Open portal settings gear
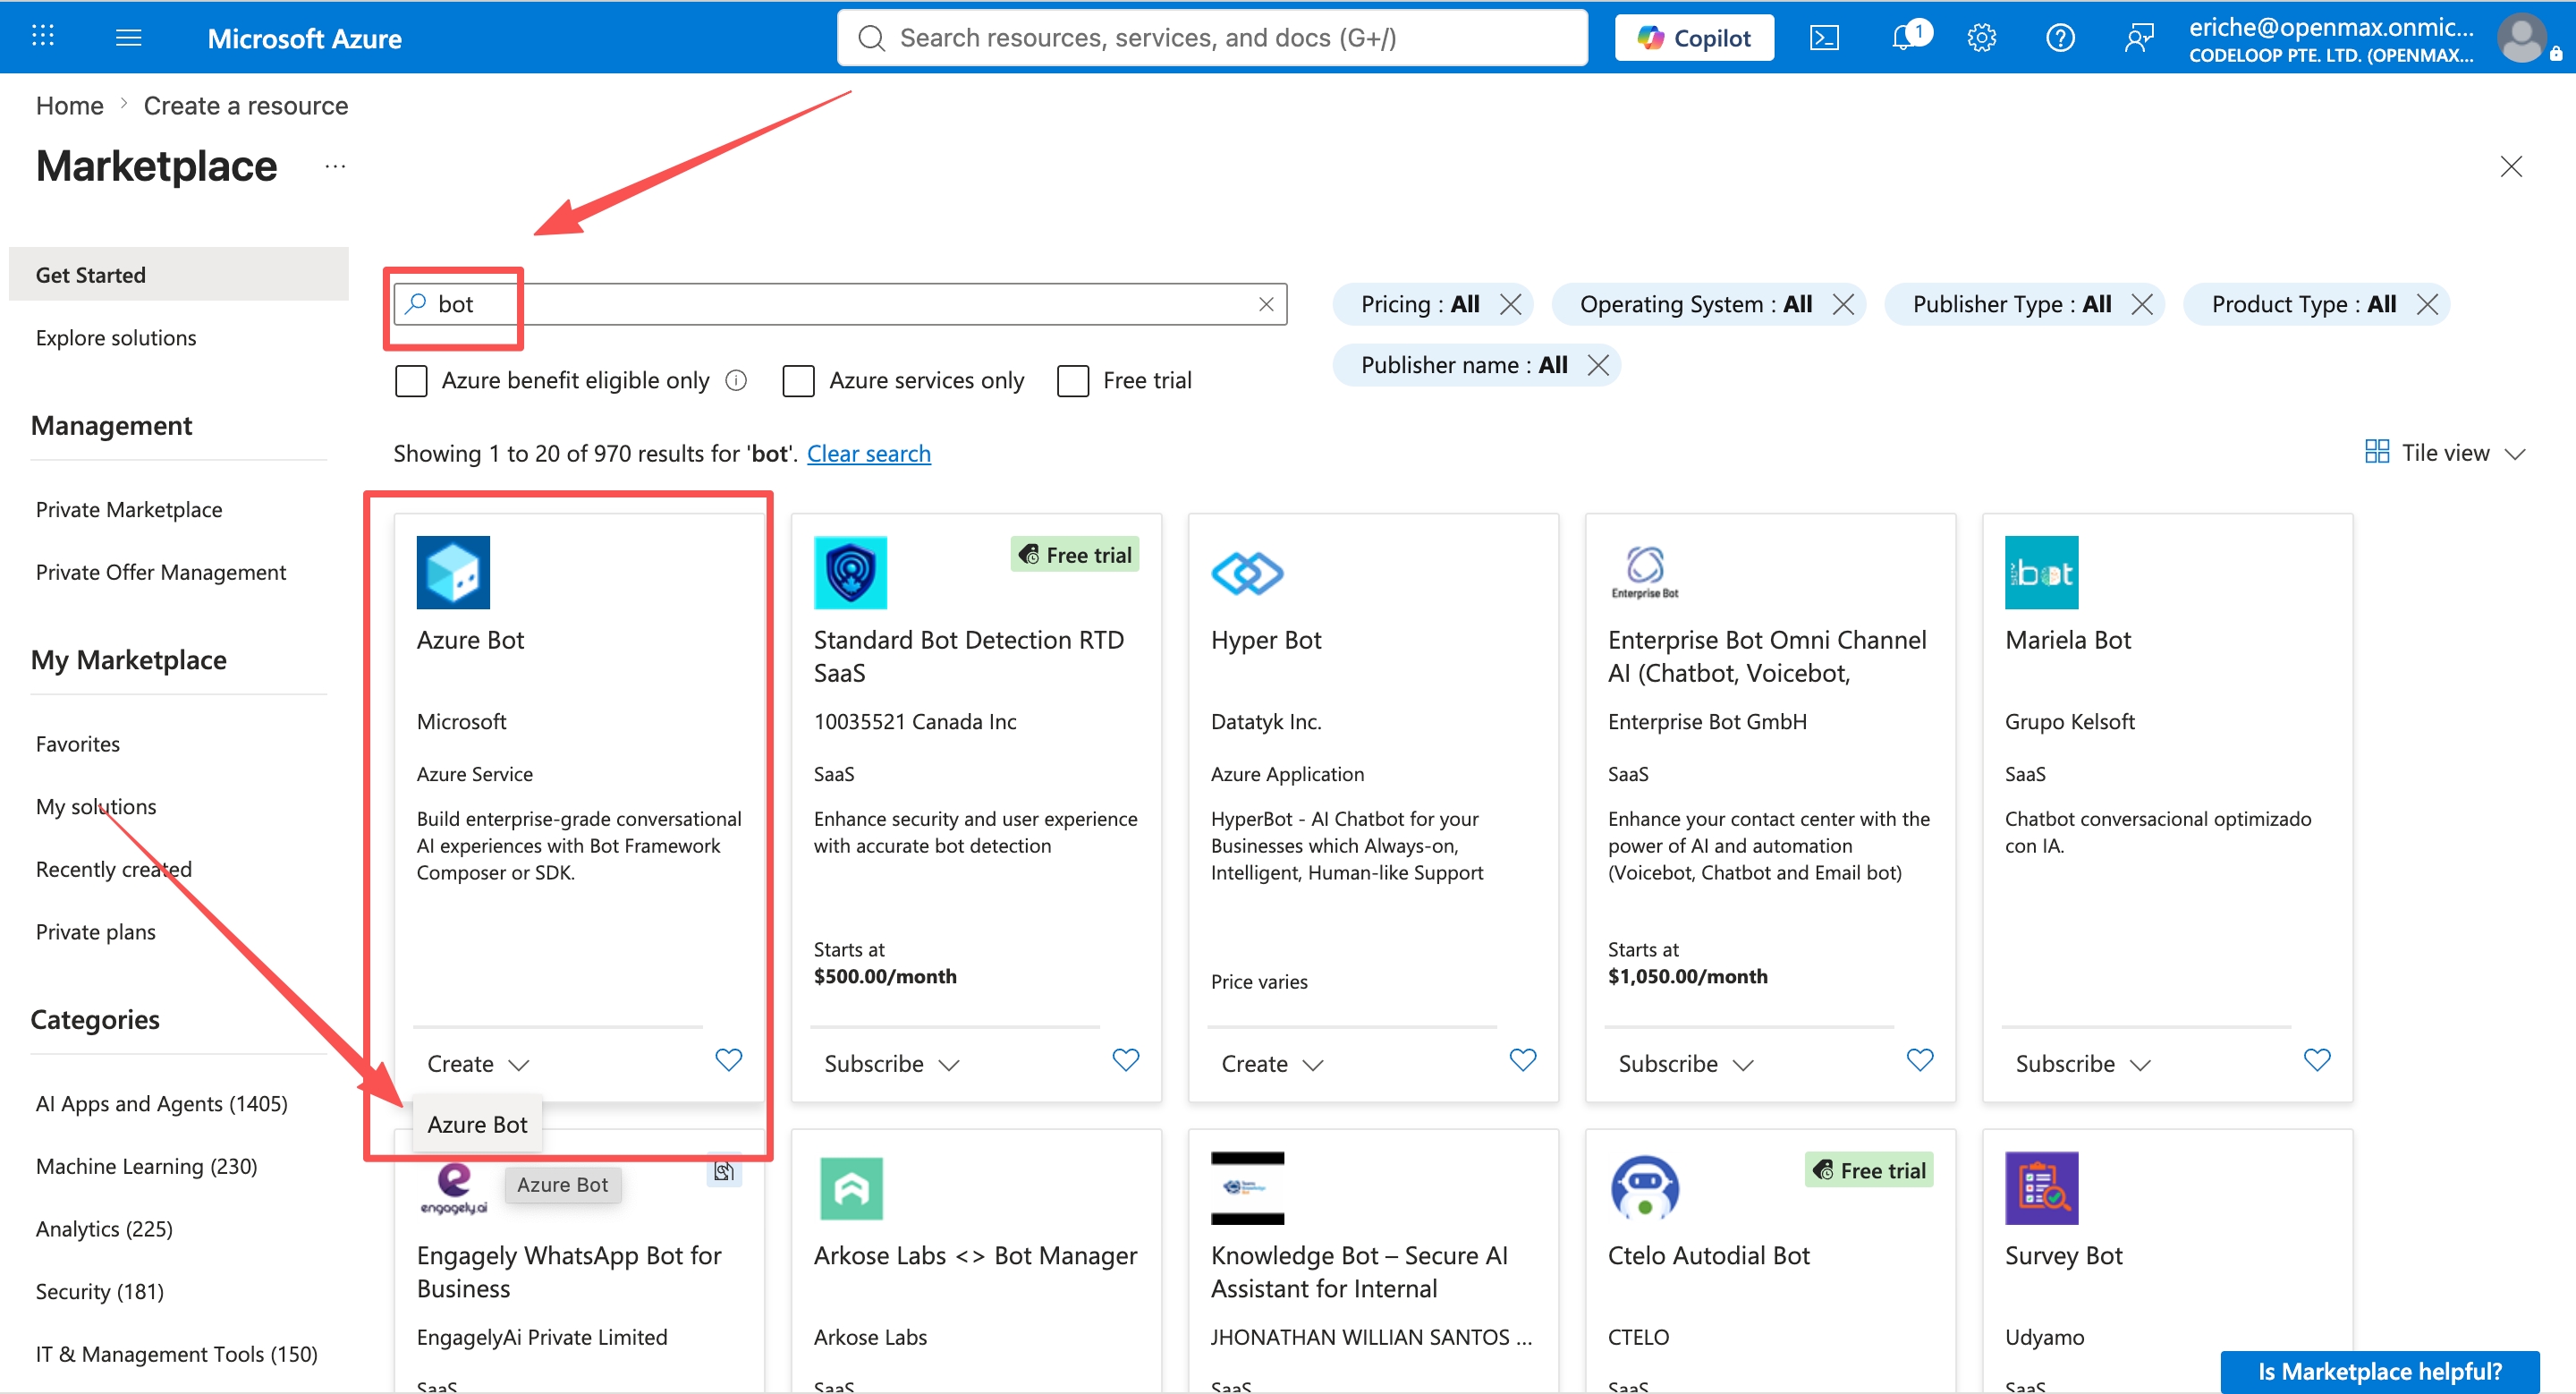The height and width of the screenshot is (1394, 2576). click(x=1981, y=38)
